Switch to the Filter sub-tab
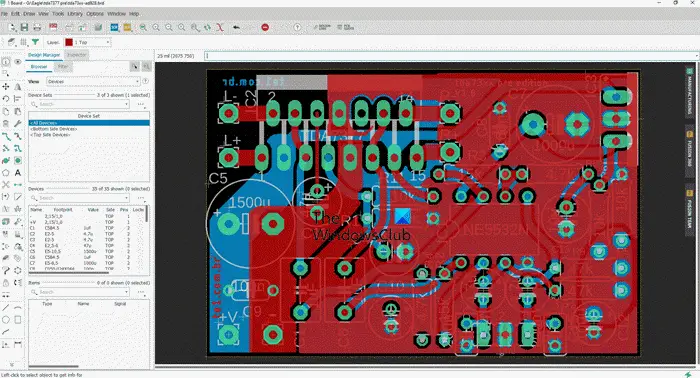Image resolution: width=700 pixels, height=378 pixels. [63, 66]
